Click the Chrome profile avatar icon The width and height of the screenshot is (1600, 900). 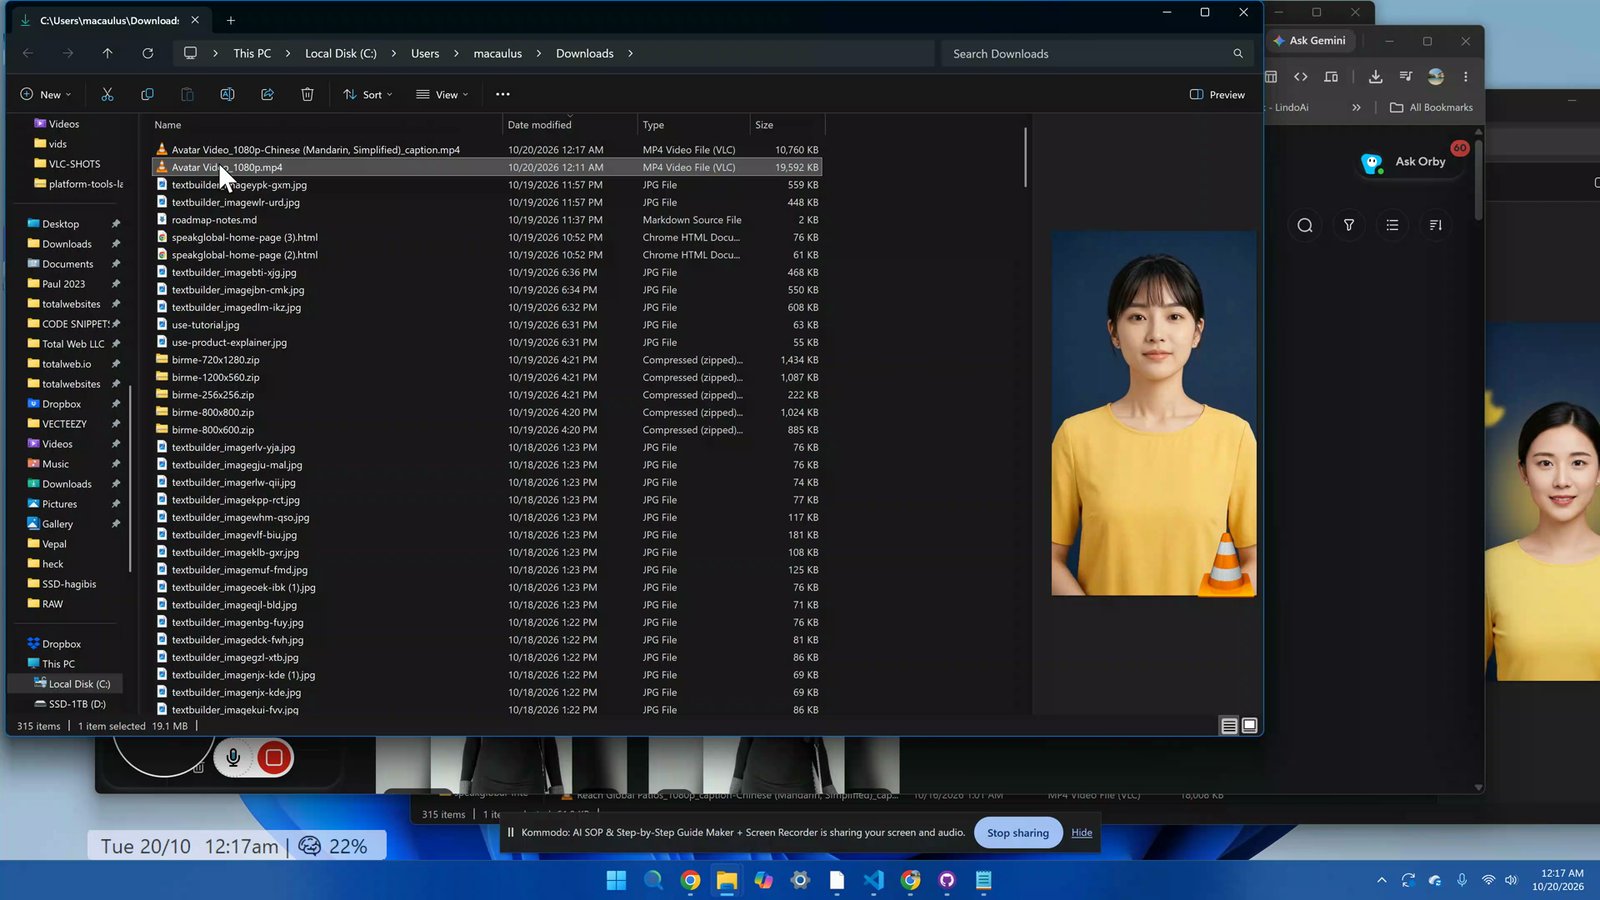click(1436, 77)
